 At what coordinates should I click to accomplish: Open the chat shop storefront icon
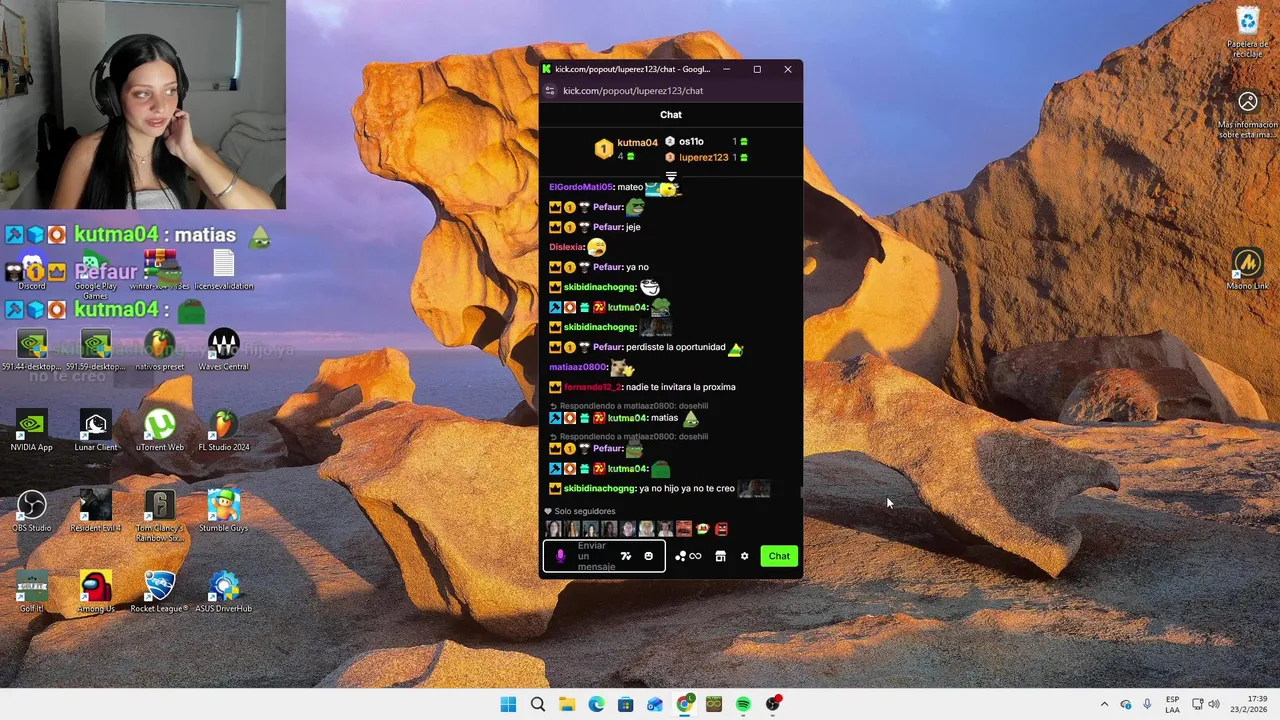(x=720, y=556)
